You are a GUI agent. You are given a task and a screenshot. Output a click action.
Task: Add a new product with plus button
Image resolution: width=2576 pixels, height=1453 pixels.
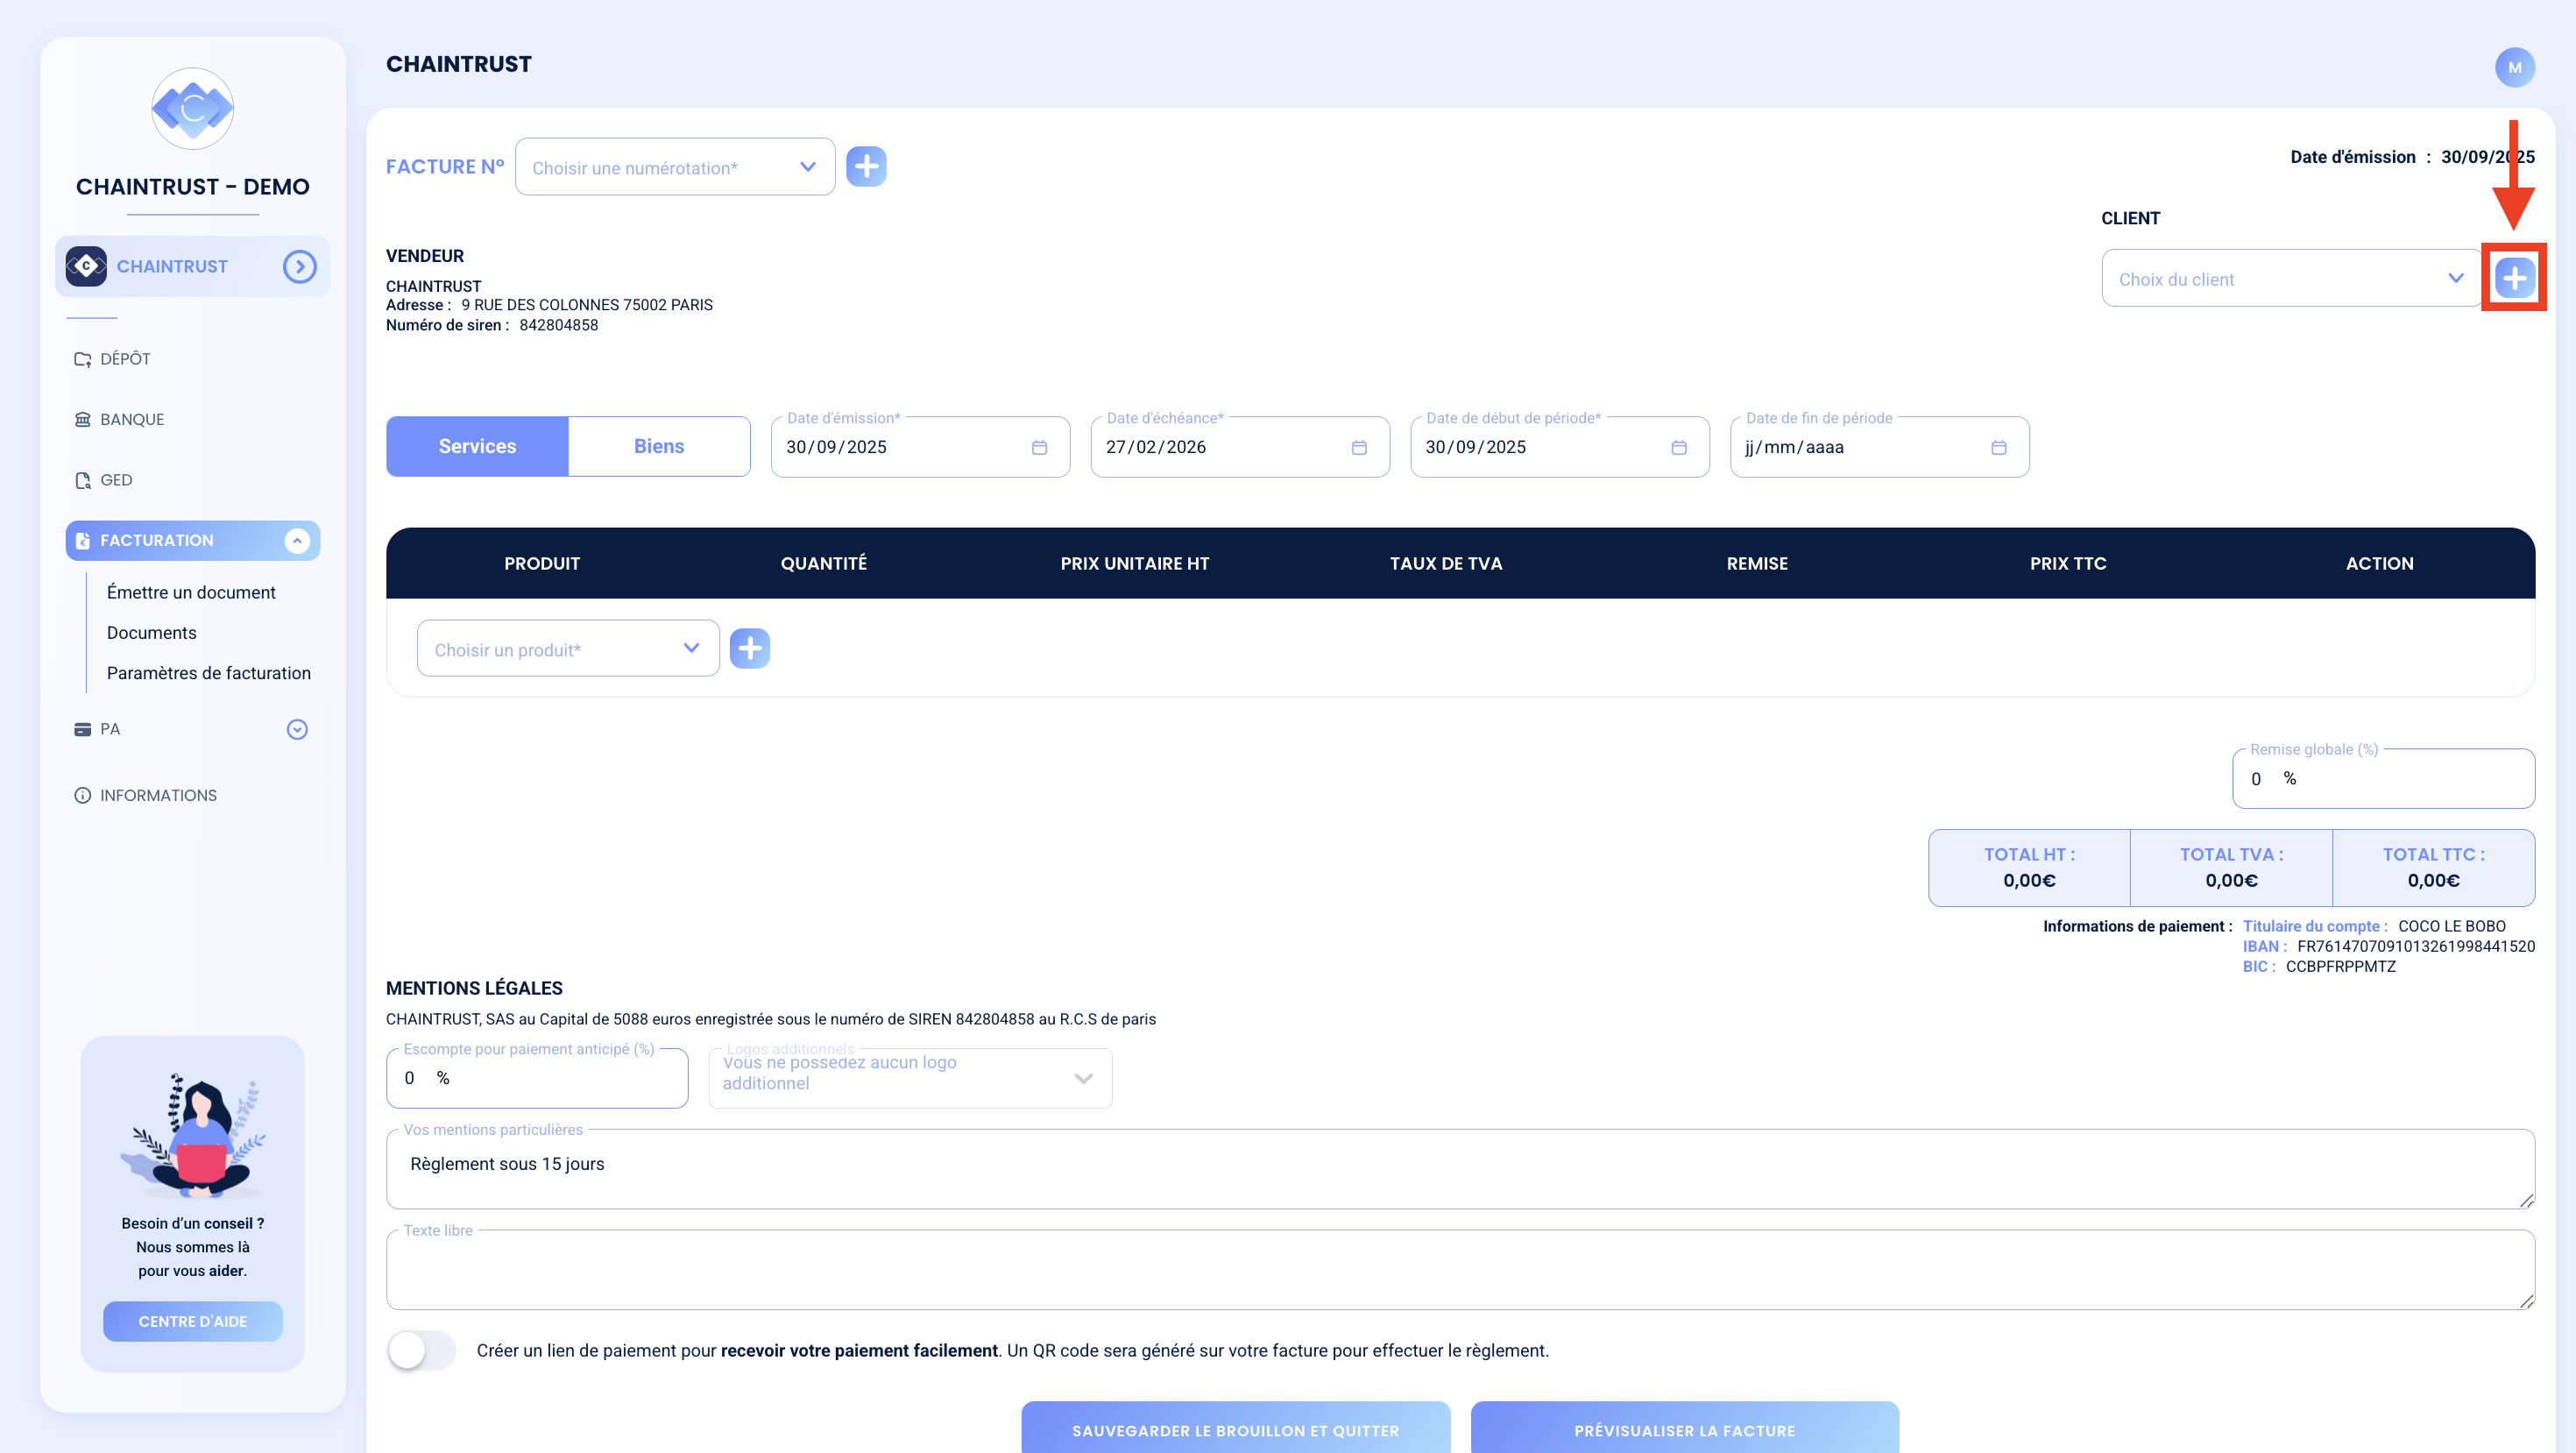point(749,648)
